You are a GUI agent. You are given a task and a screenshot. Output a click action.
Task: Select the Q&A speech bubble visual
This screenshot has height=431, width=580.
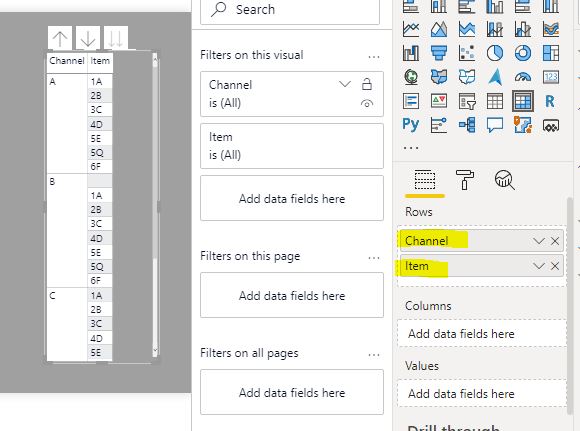point(495,125)
